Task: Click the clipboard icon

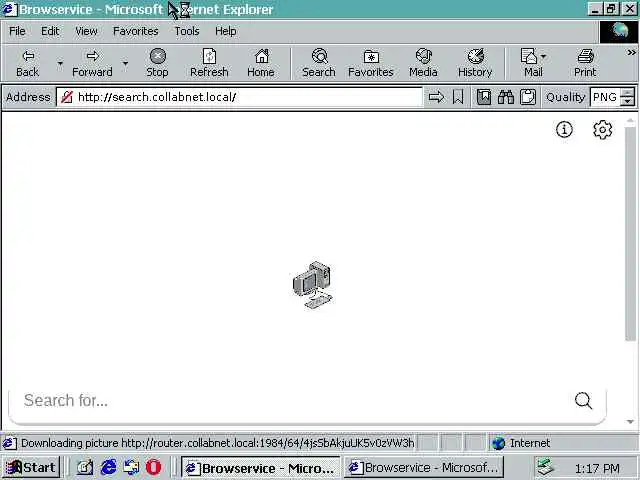Action: [x=528, y=97]
